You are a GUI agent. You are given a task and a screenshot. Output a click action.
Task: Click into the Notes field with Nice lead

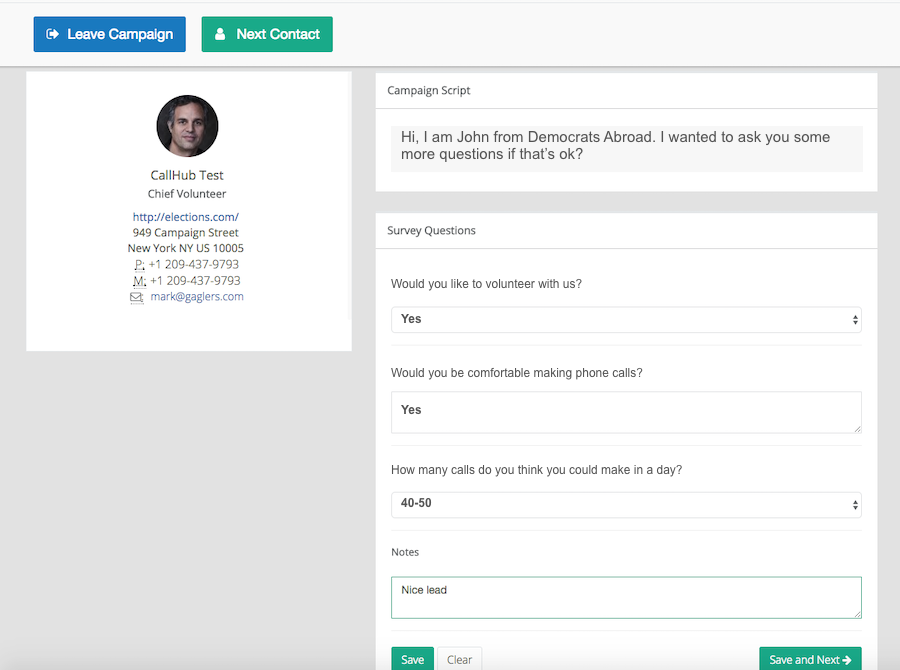pyautogui.click(x=626, y=598)
